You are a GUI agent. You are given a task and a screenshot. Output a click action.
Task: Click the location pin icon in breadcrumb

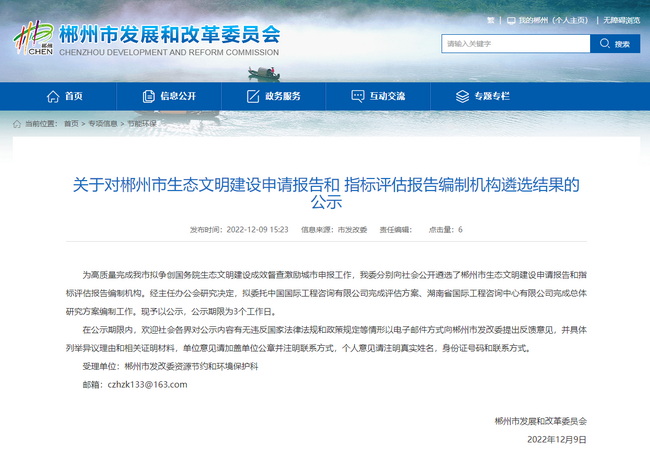click(x=17, y=124)
